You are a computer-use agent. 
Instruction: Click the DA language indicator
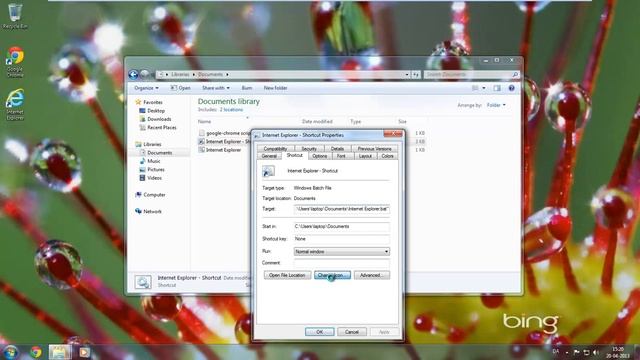(x=556, y=351)
